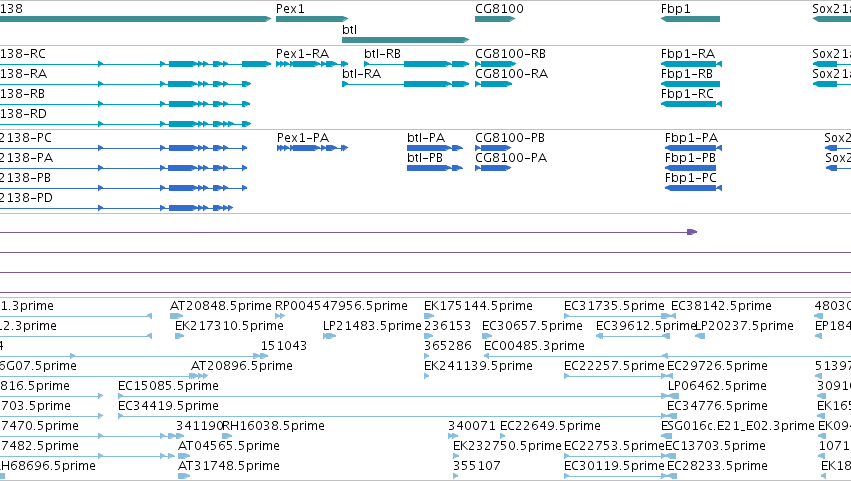Screen dimensions: 851x481
Task: Open the EC34776.5prime EST label
Action: pyautogui.click(x=717, y=407)
